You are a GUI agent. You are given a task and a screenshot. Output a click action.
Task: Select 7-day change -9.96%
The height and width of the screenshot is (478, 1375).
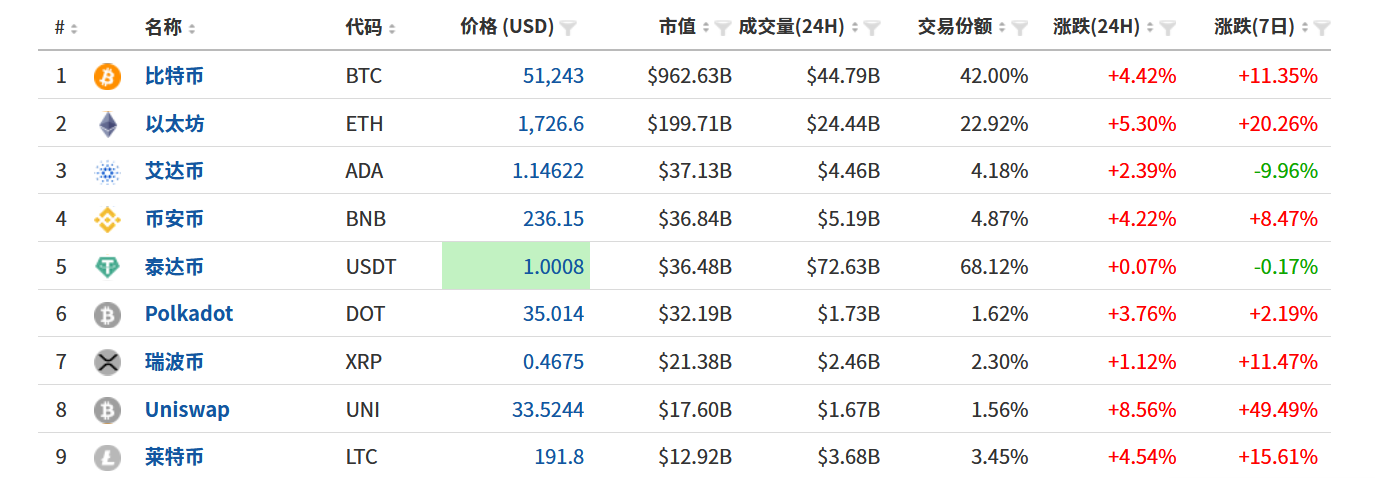pos(1286,171)
